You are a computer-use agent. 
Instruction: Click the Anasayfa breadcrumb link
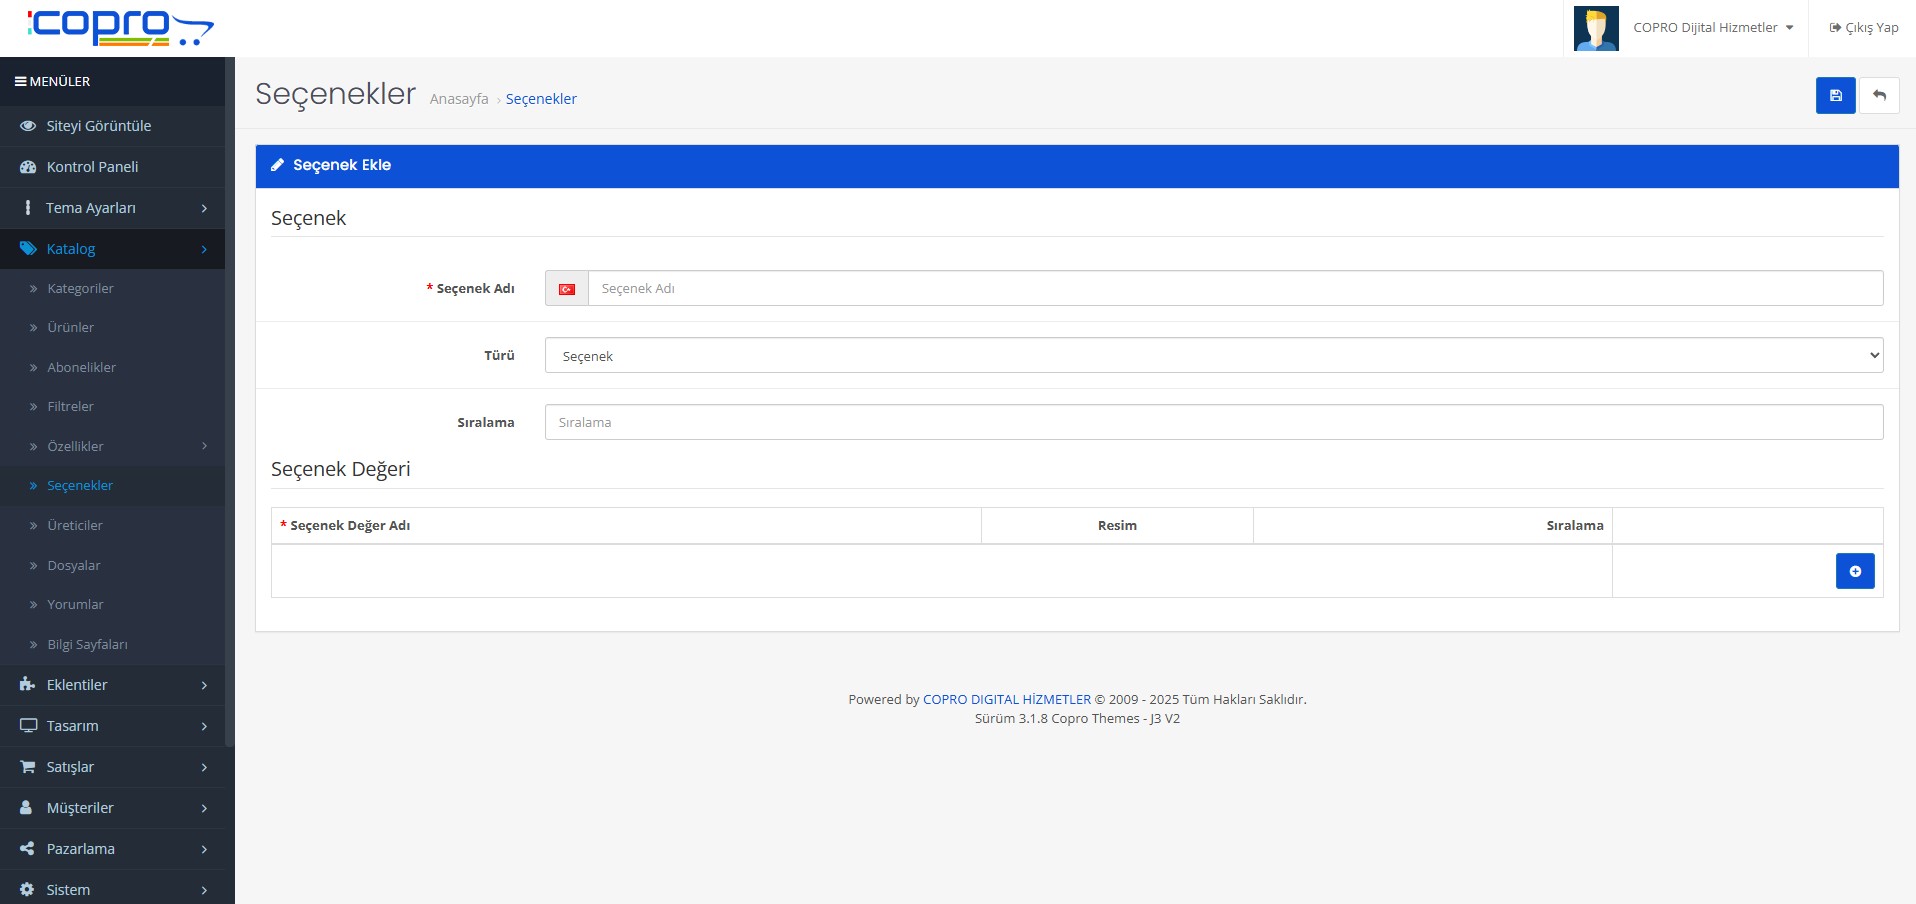tap(459, 99)
